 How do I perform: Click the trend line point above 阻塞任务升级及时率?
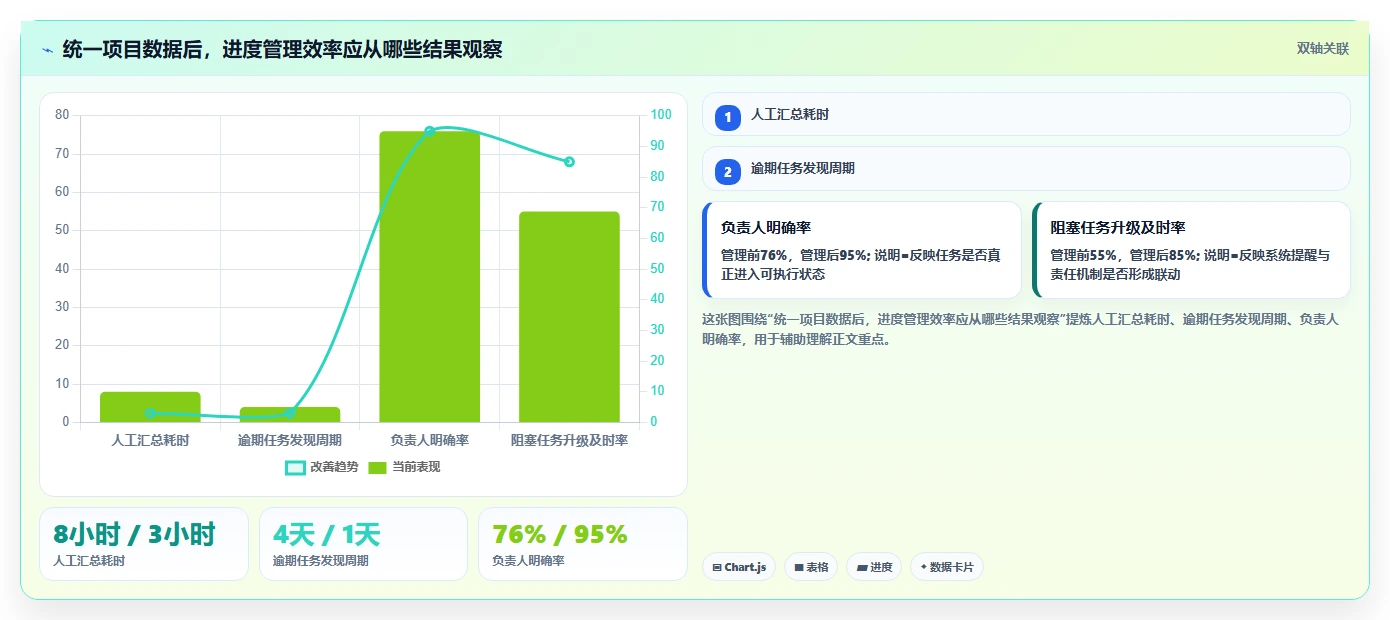(569, 162)
